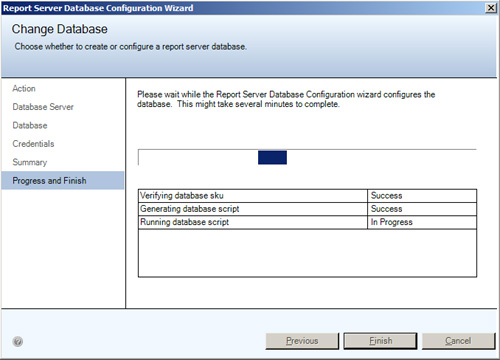This screenshot has width=500, height=360.
Task: Close the Report Server Database Configuration Wizard
Action: pyautogui.click(x=491, y=8)
